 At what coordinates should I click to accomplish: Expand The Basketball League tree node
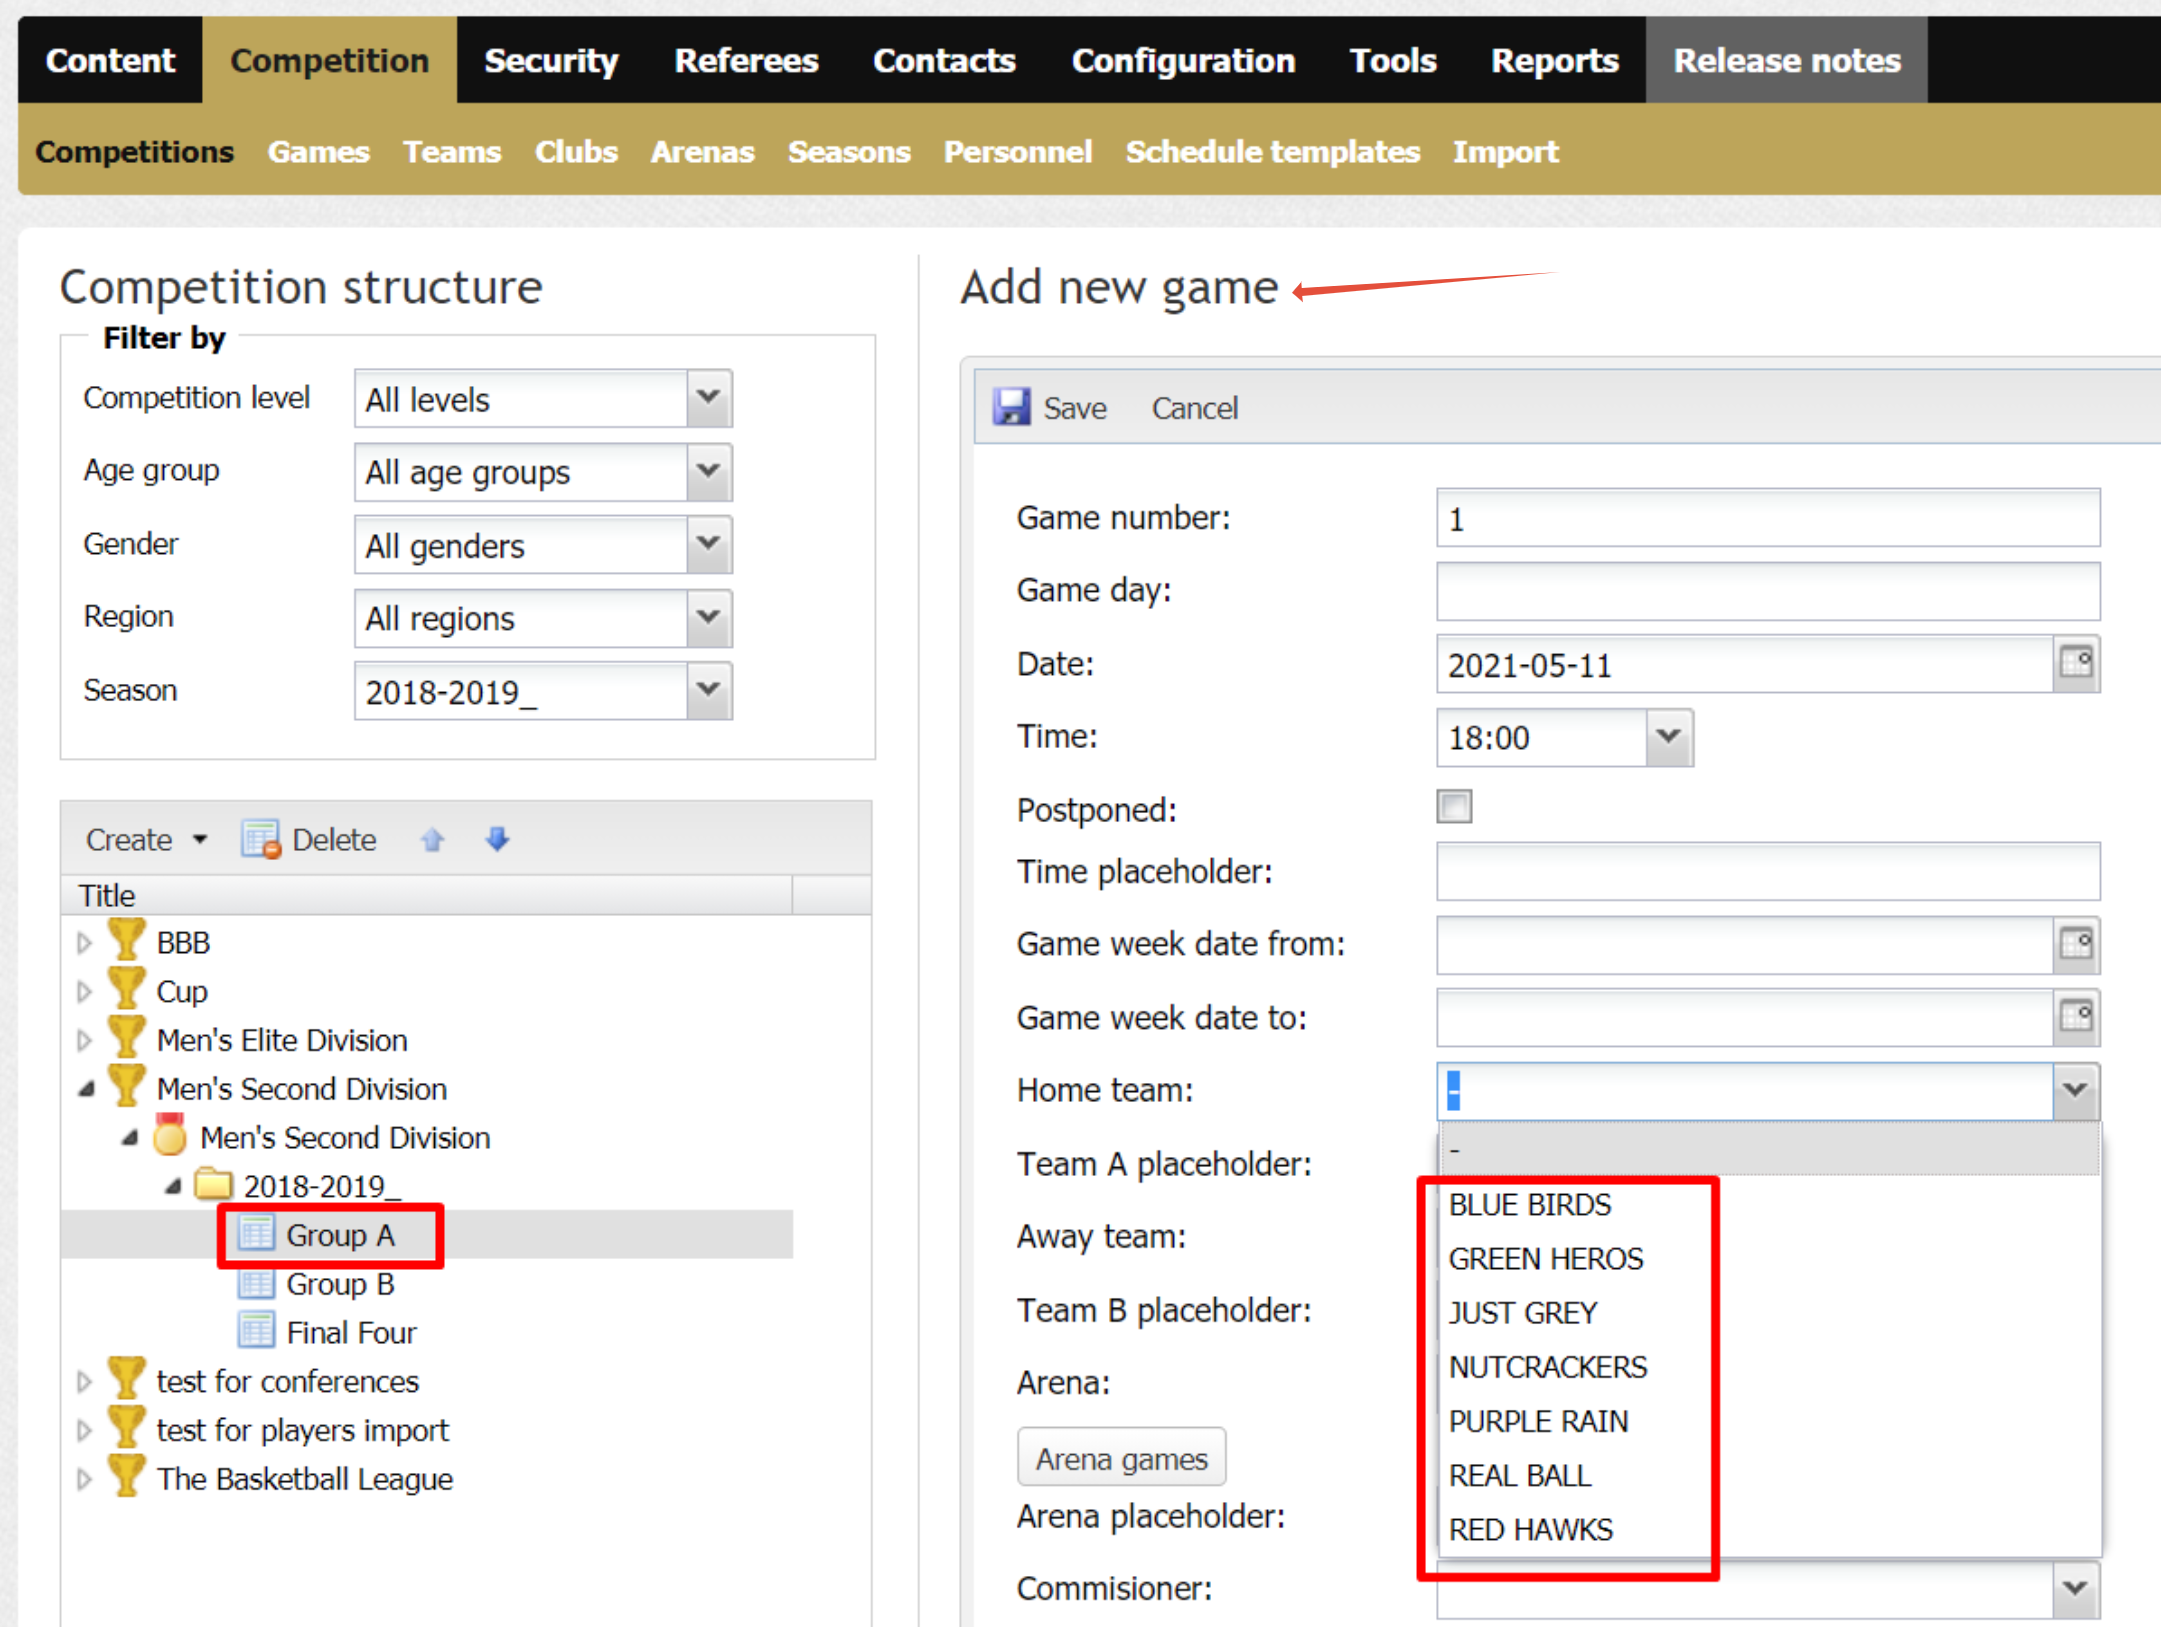pos(84,1479)
